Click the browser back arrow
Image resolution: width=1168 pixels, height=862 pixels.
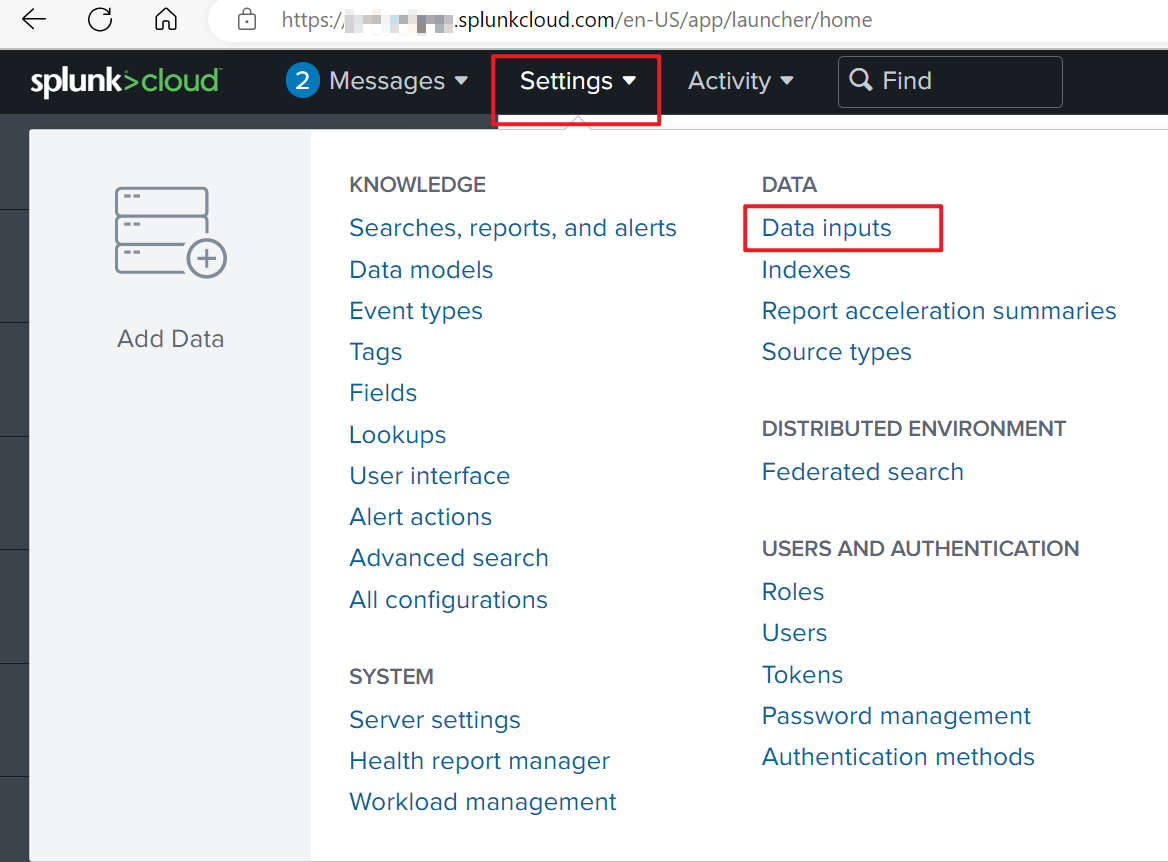click(x=33, y=19)
